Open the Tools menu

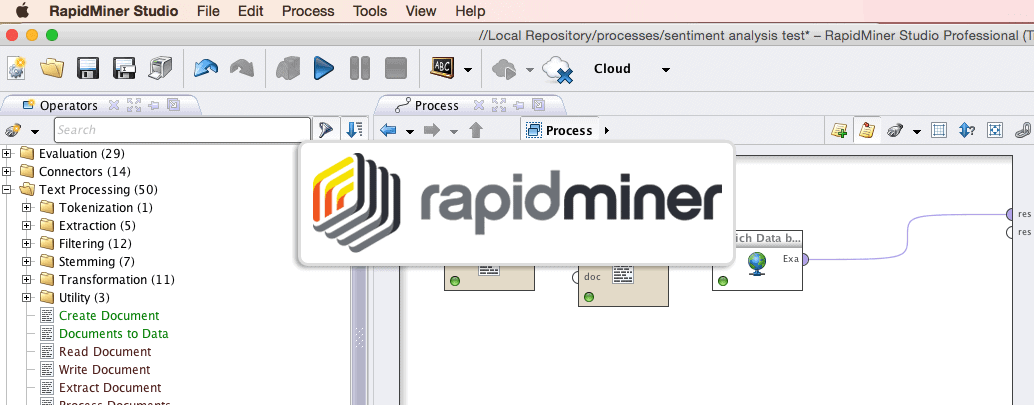coord(370,11)
